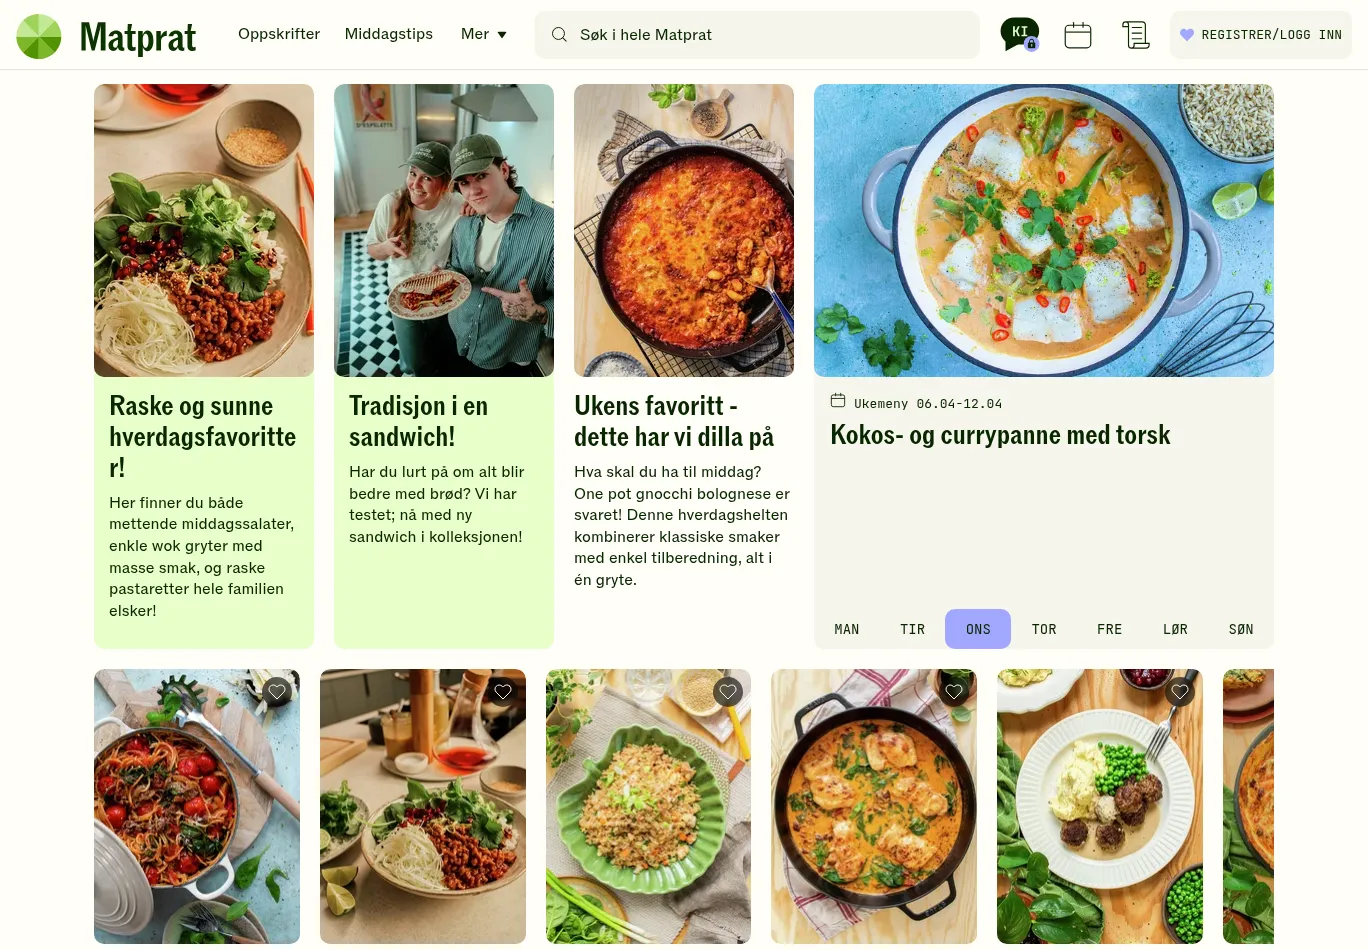
Task: Expand the Mer dropdown menu
Action: pos(484,34)
